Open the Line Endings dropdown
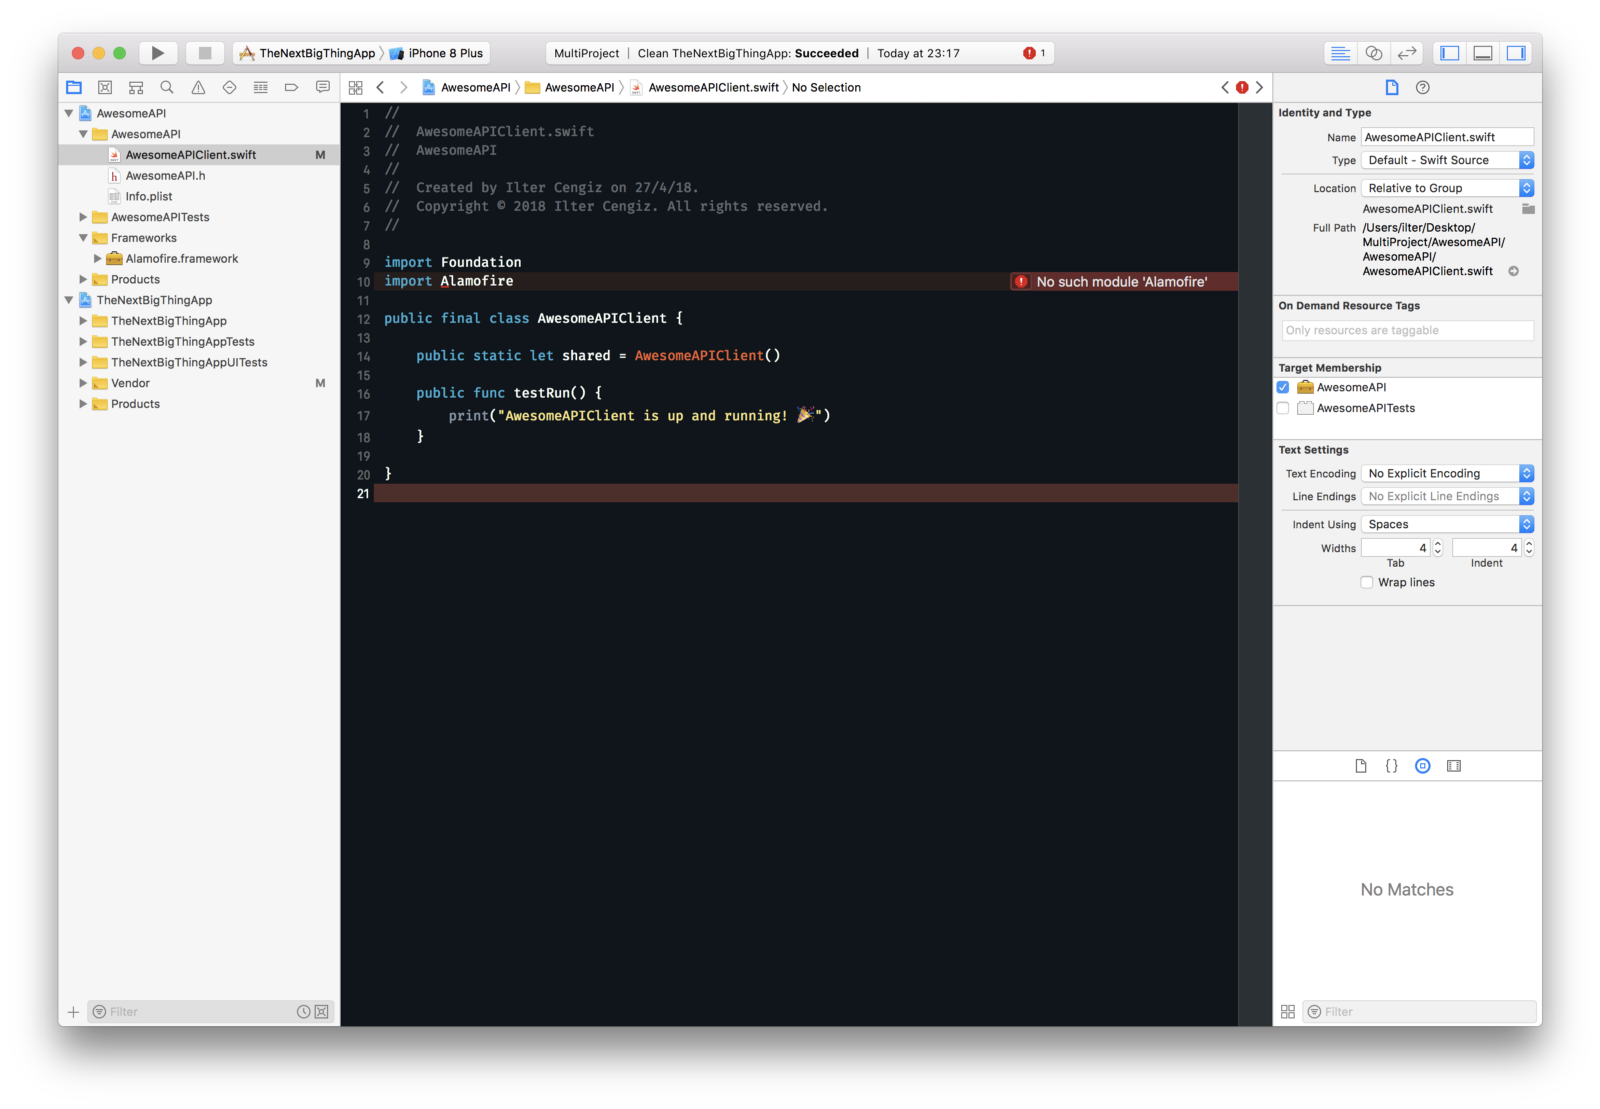The image size is (1600, 1109). tap(1447, 496)
